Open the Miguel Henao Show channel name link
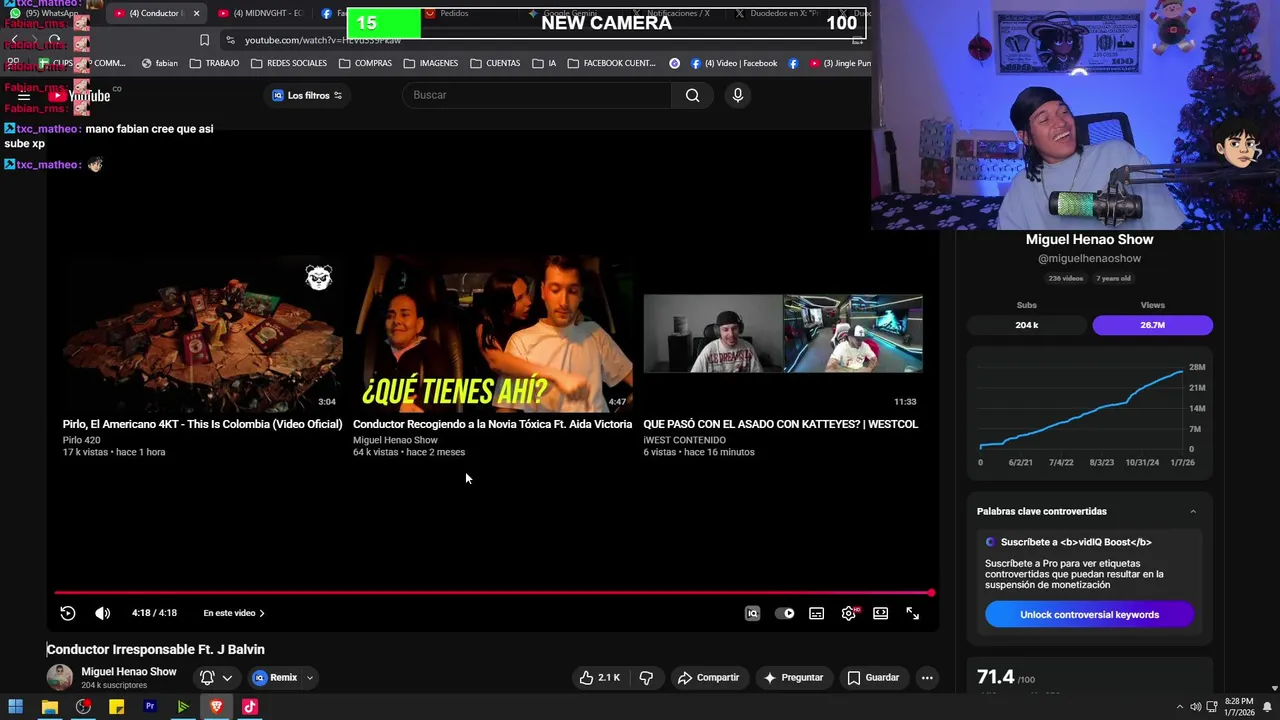1280x720 pixels. pyautogui.click(x=129, y=672)
